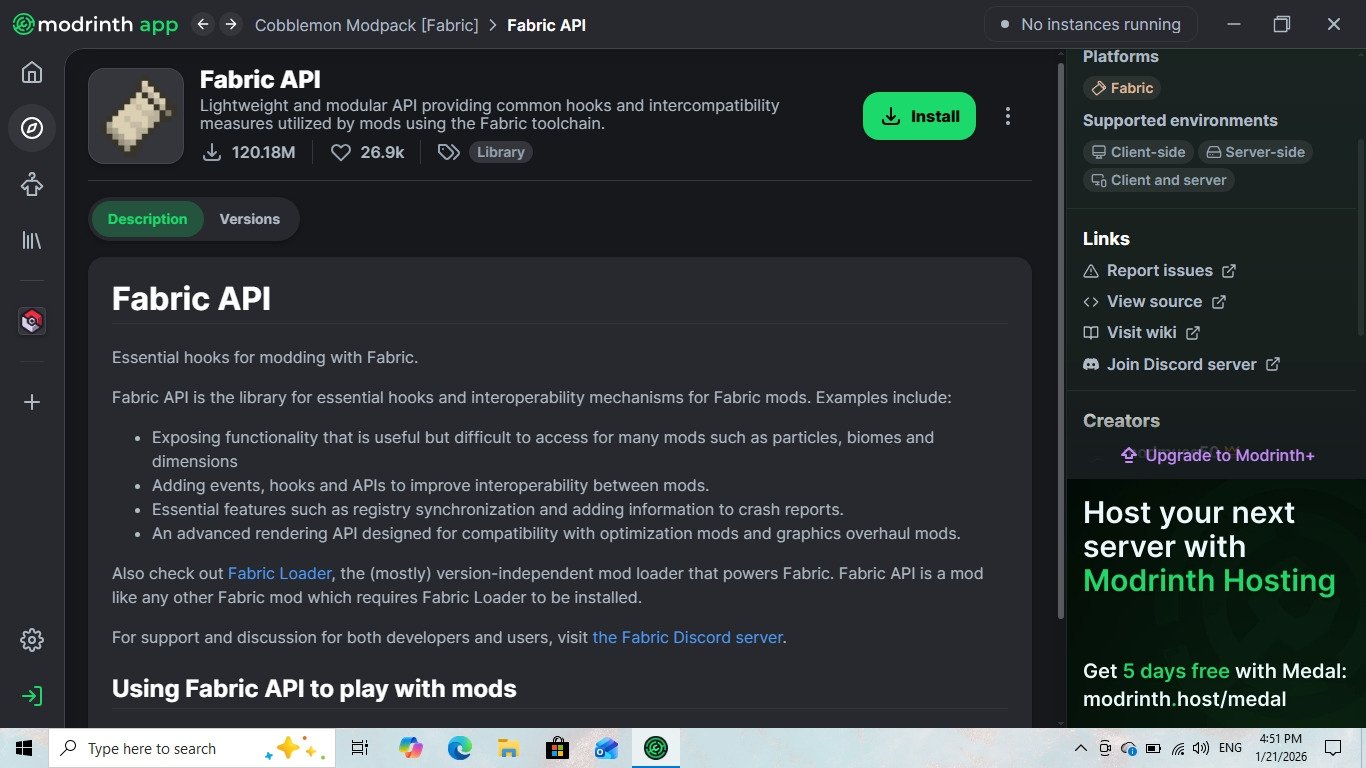Viewport: 1366px width, 768px height.
Task: Open the Home page in sidebar
Action: 32,73
